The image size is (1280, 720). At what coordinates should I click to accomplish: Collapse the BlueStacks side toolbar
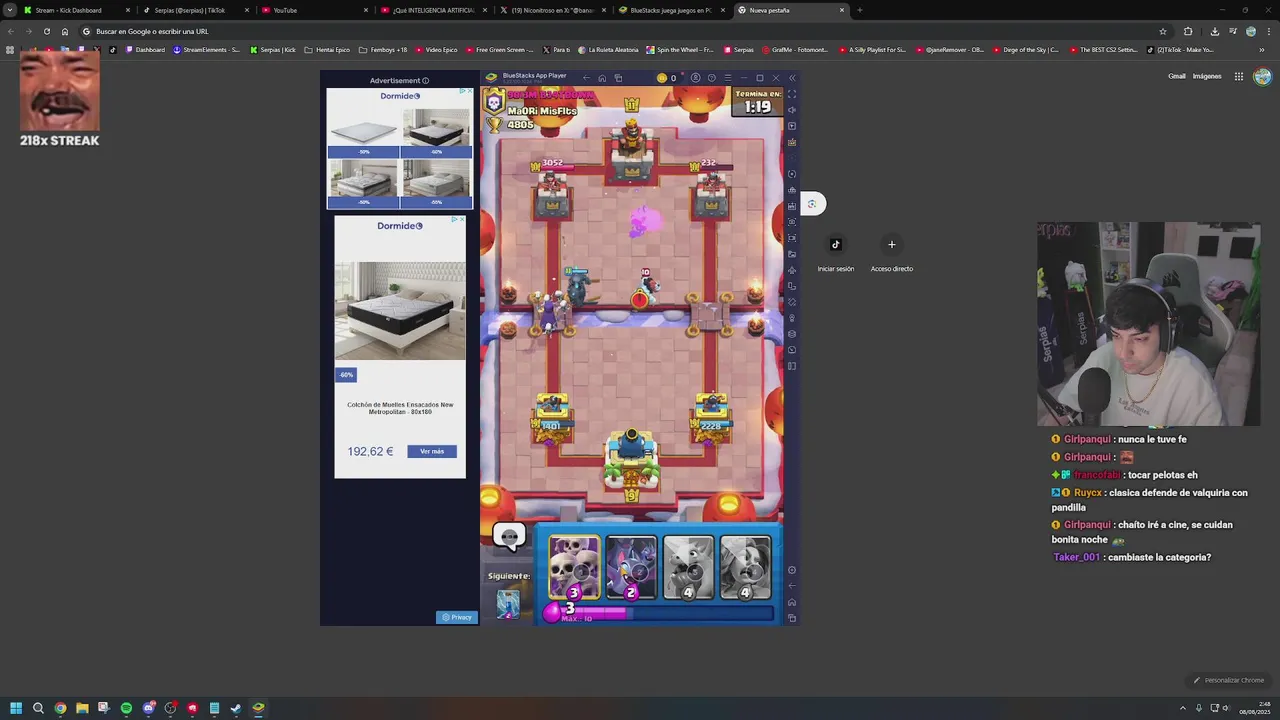click(x=792, y=78)
